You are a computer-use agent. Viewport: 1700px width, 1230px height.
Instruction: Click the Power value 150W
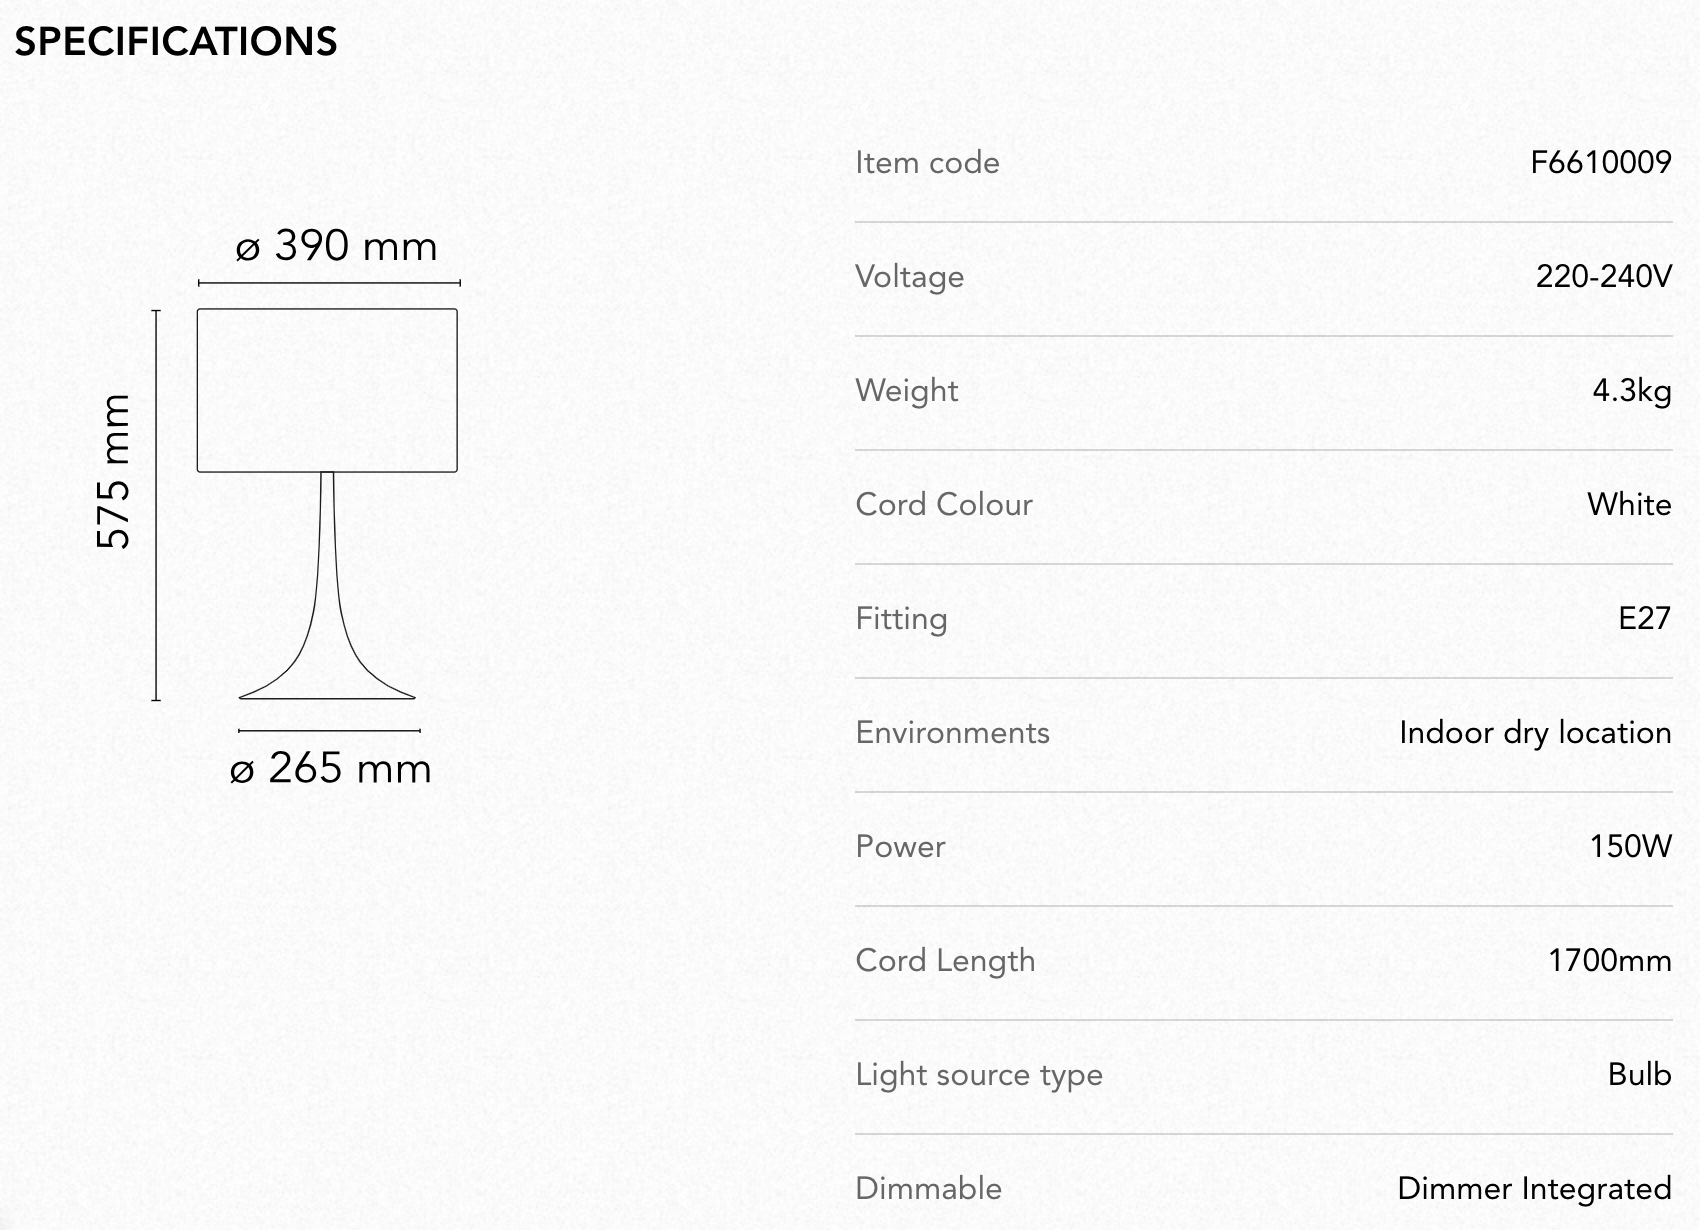1631,846
